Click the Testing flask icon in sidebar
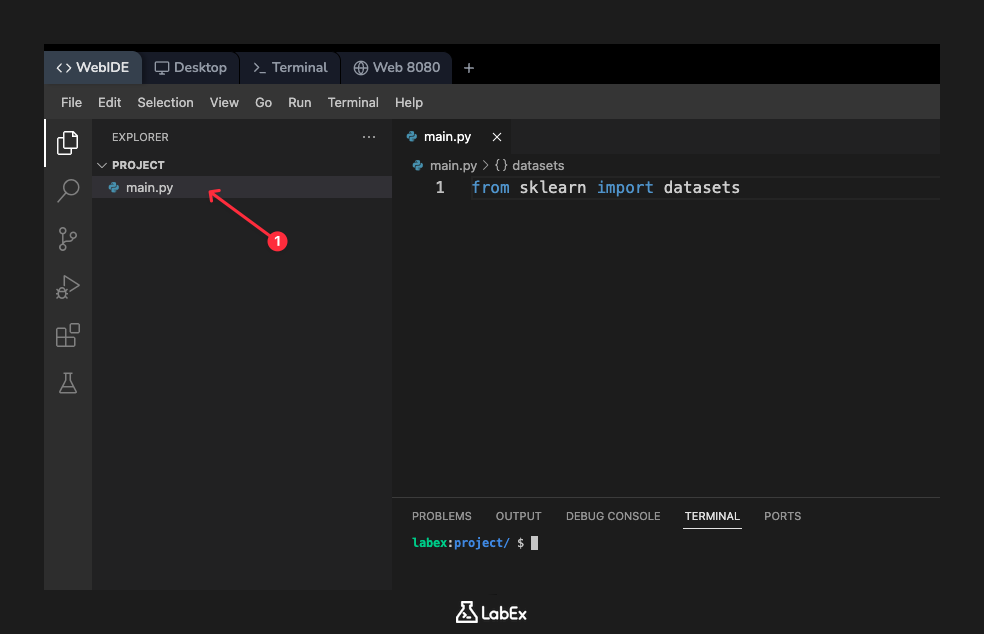This screenshot has width=984, height=634. (x=67, y=383)
